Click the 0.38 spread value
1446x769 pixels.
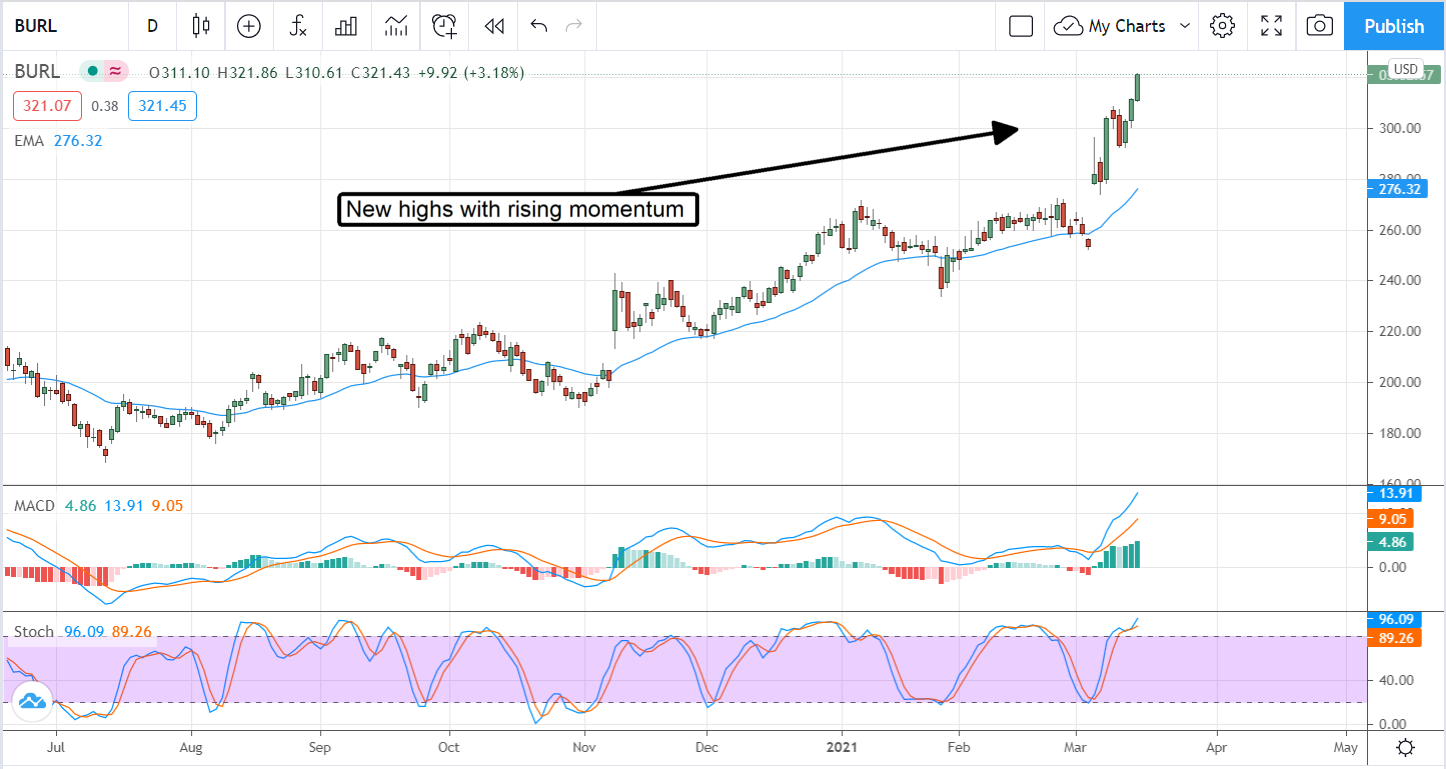[105, 106]
